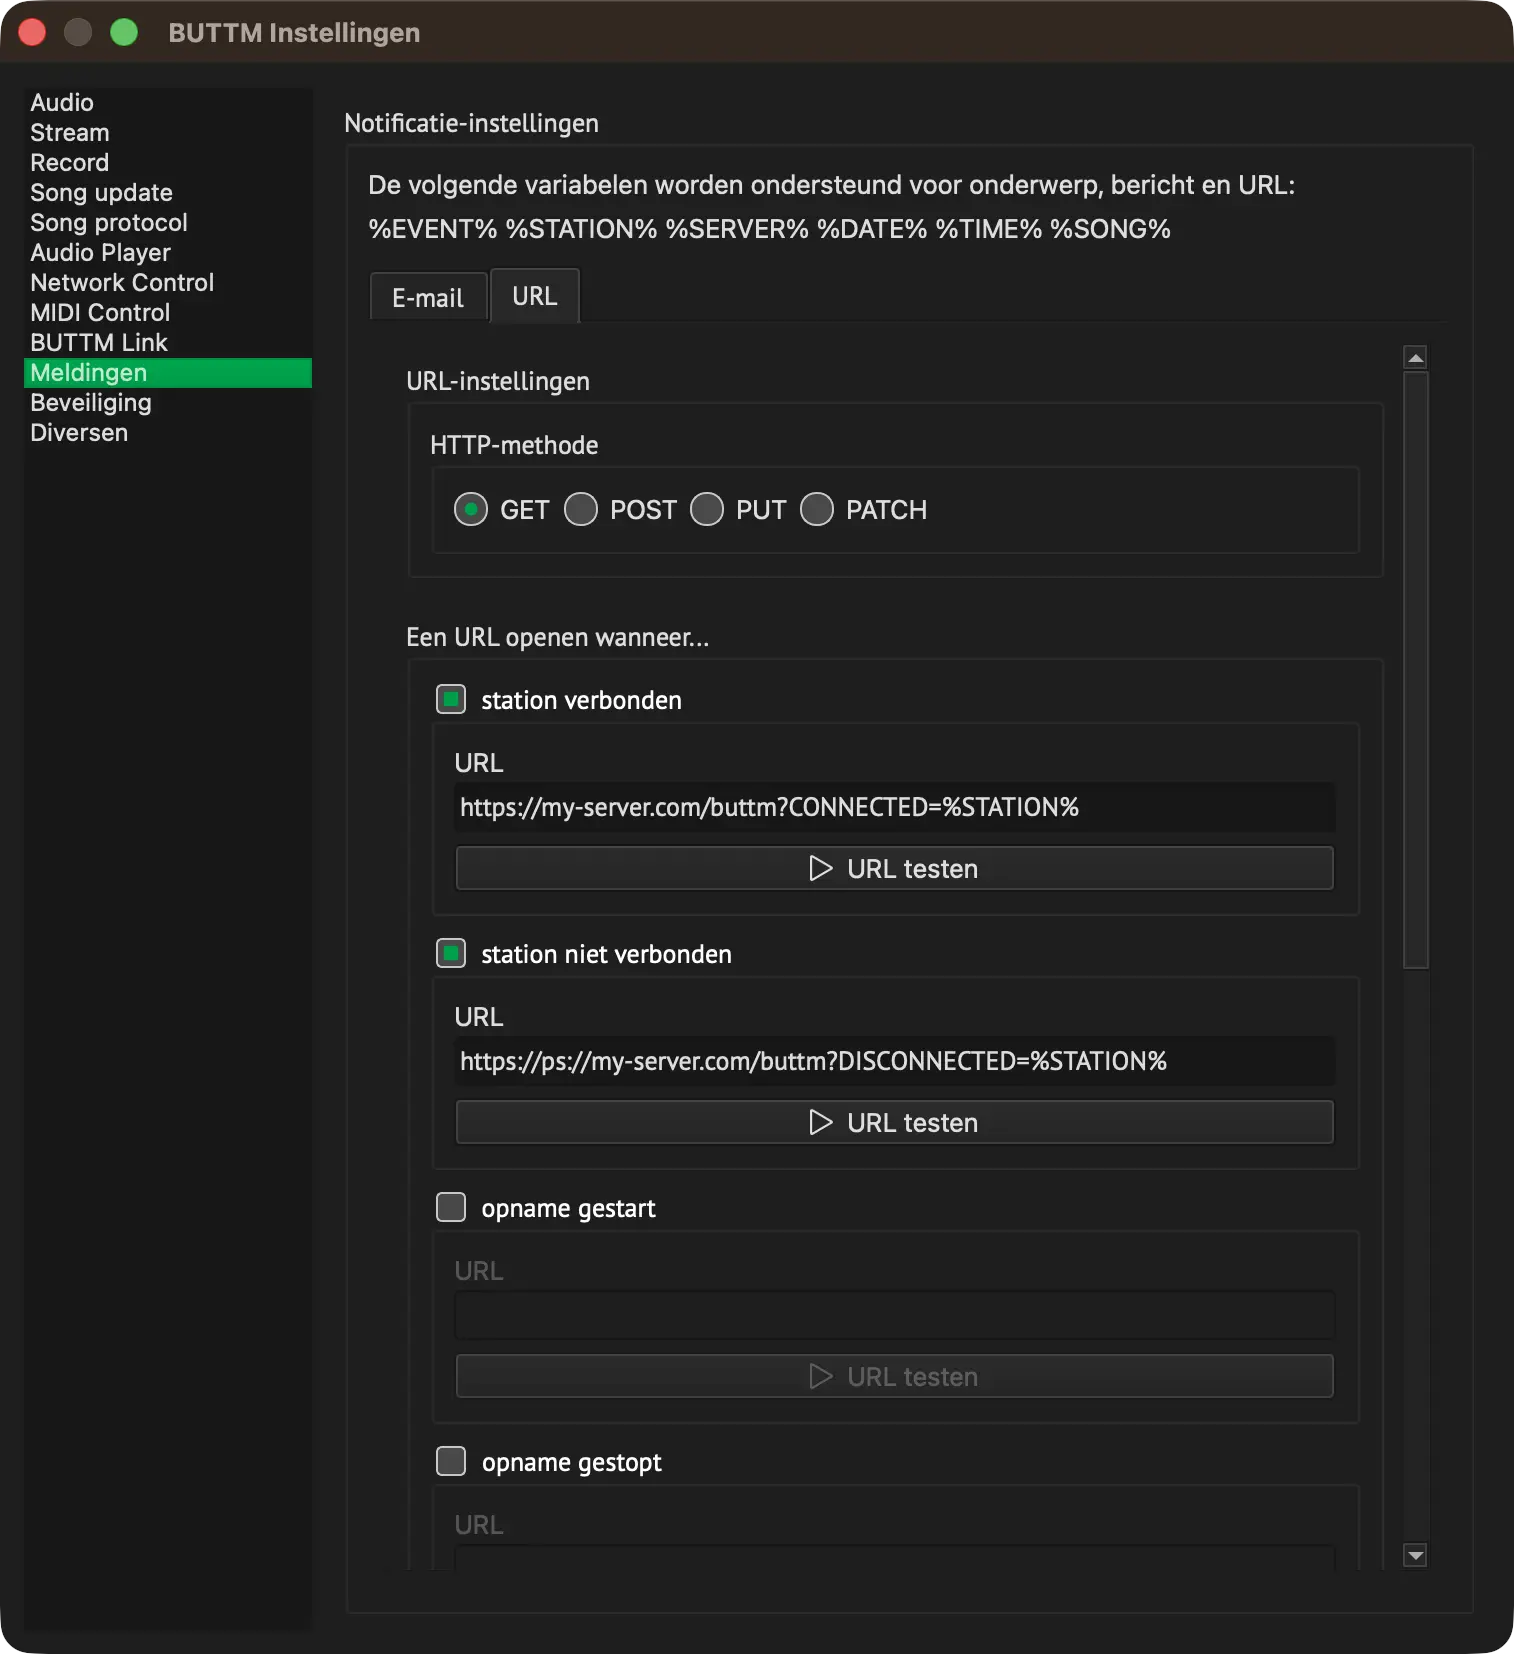Uncheck the 'station niet verbonden' checkbox

(451, 953)
